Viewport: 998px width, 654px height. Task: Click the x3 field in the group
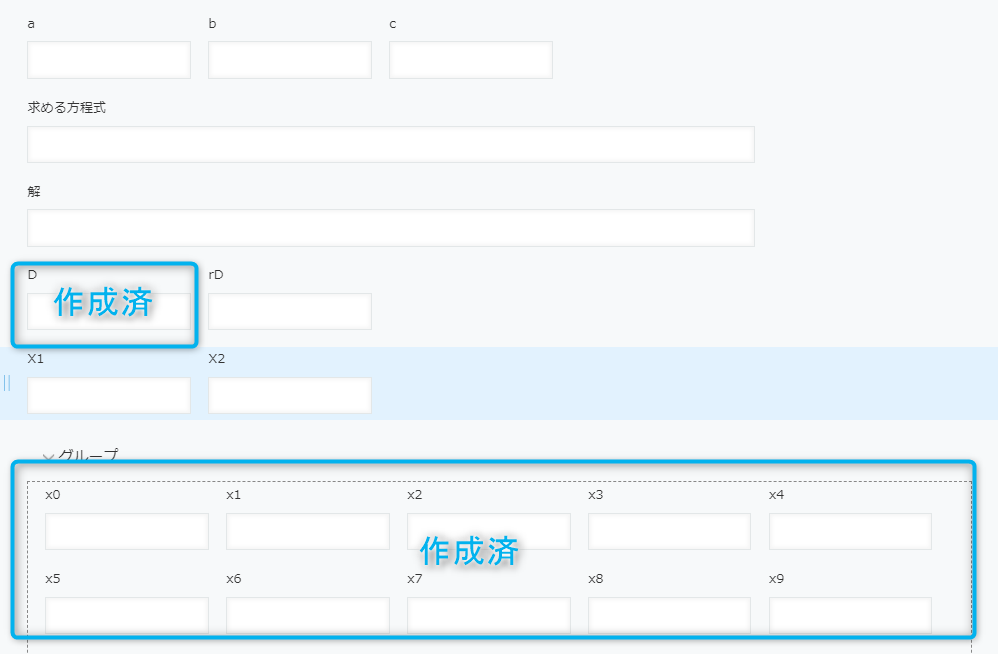pyautogui.click(x=670, y=531)
